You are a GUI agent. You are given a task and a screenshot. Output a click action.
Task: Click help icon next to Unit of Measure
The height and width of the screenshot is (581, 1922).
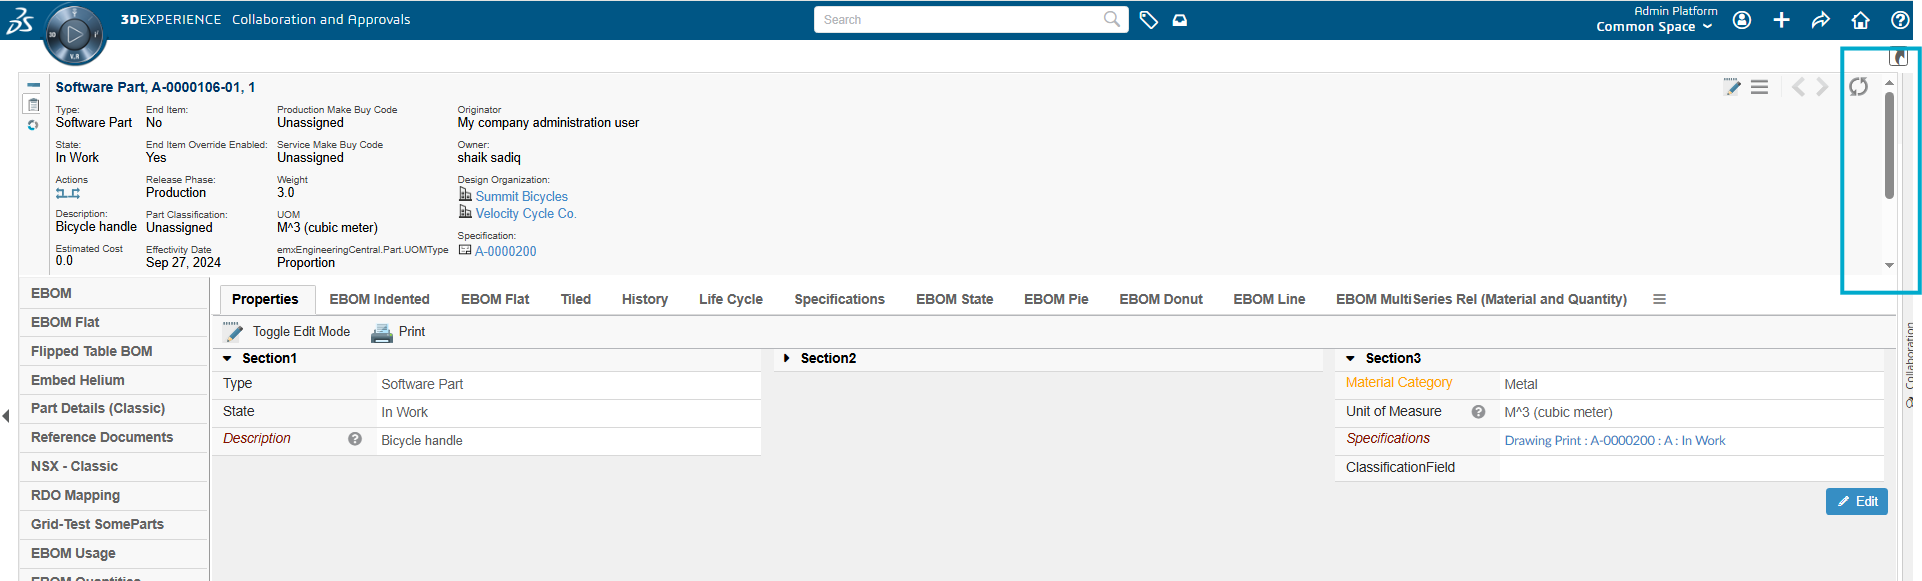pos(1478,412)
